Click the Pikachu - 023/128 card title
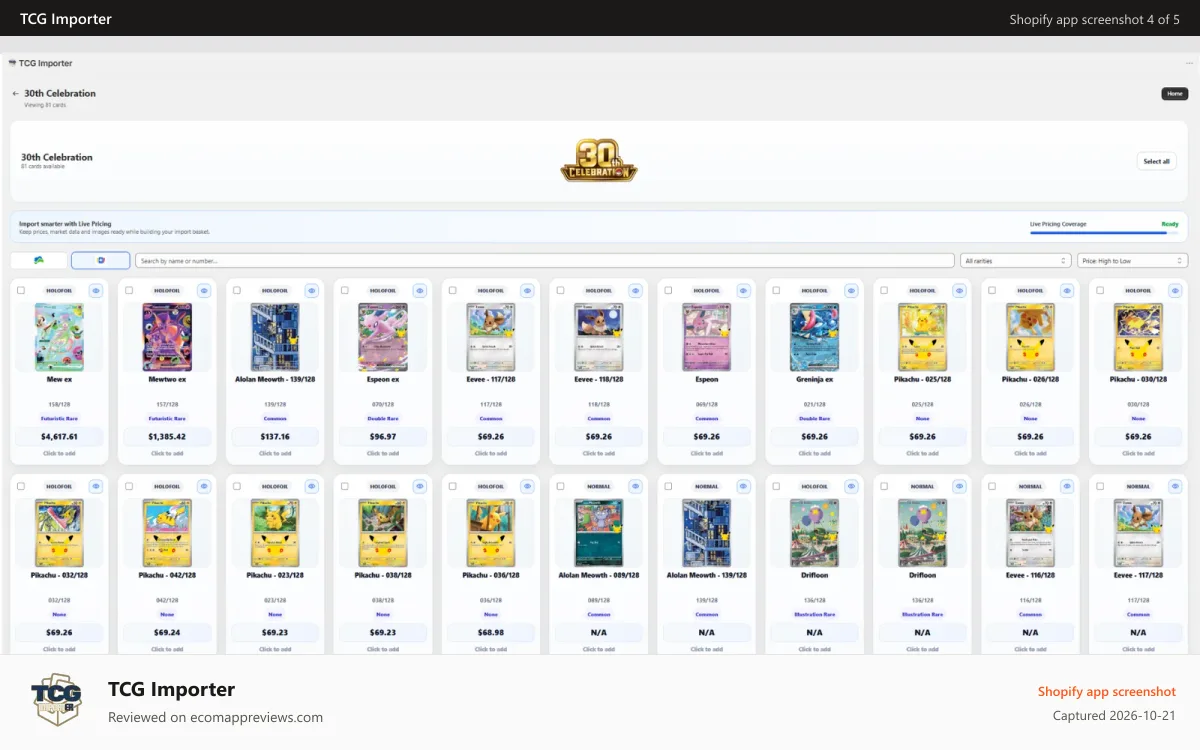1200x750 pixels. click(275, 576)
